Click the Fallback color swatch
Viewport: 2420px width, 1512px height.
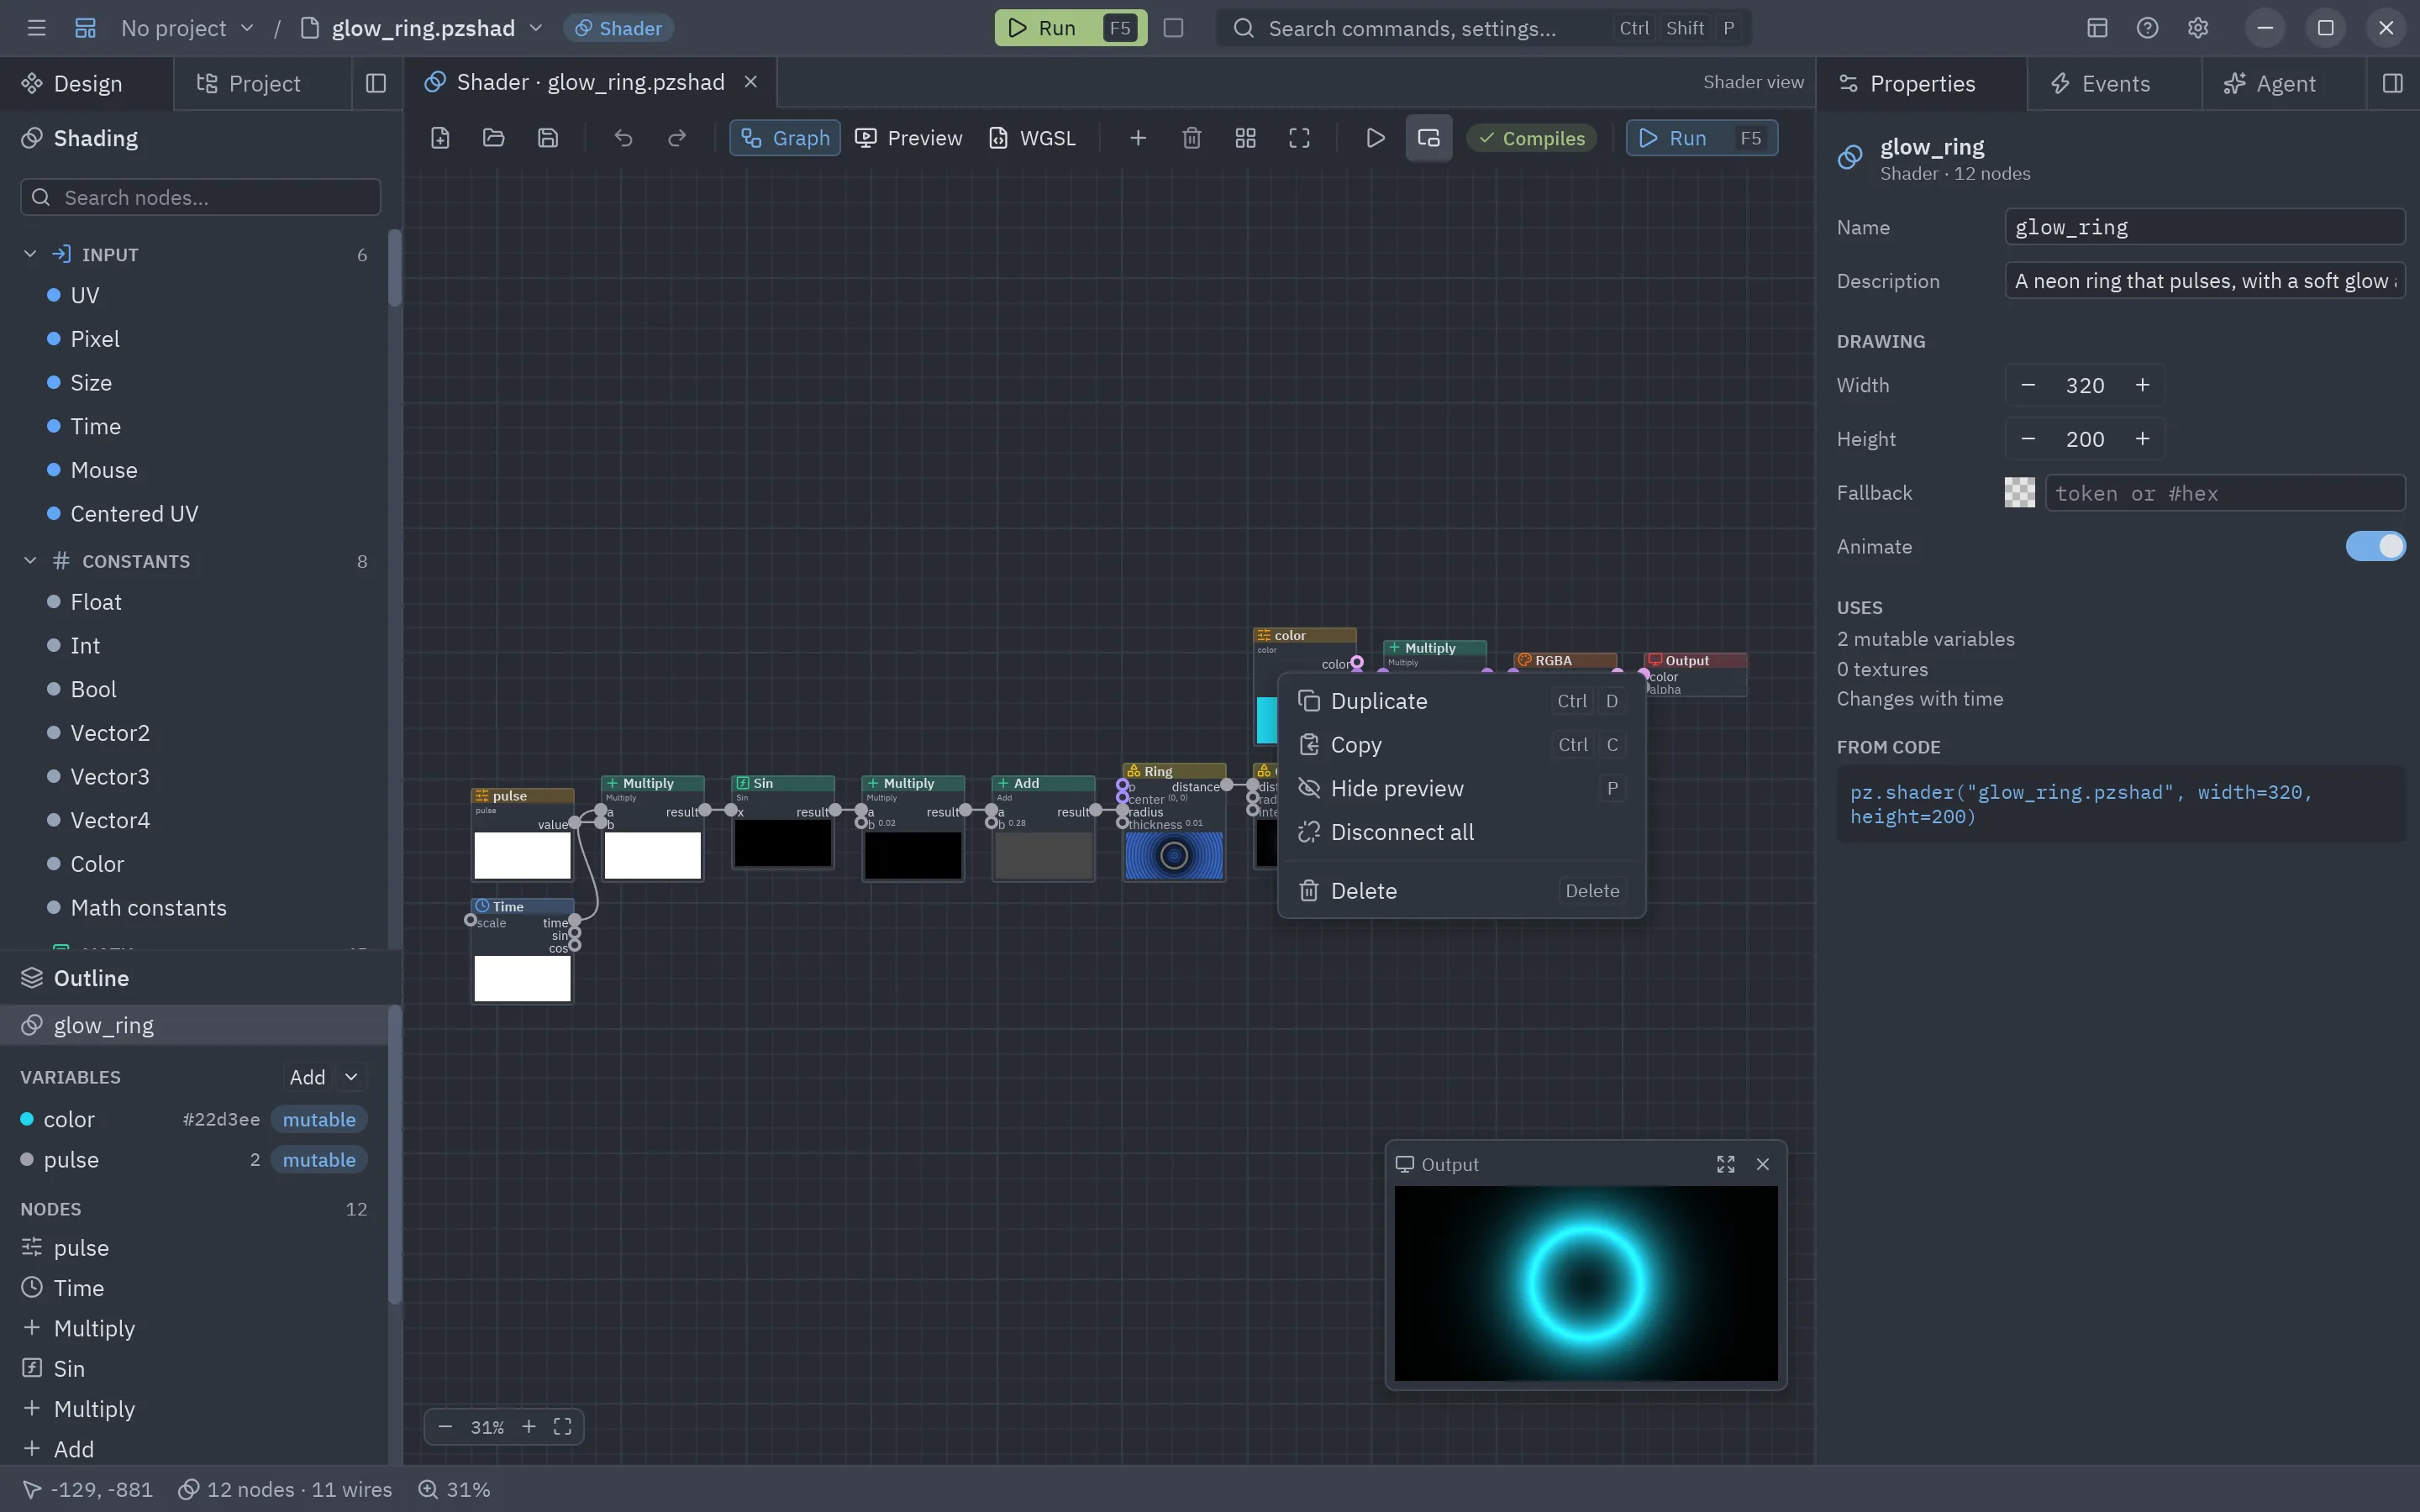2019,492
